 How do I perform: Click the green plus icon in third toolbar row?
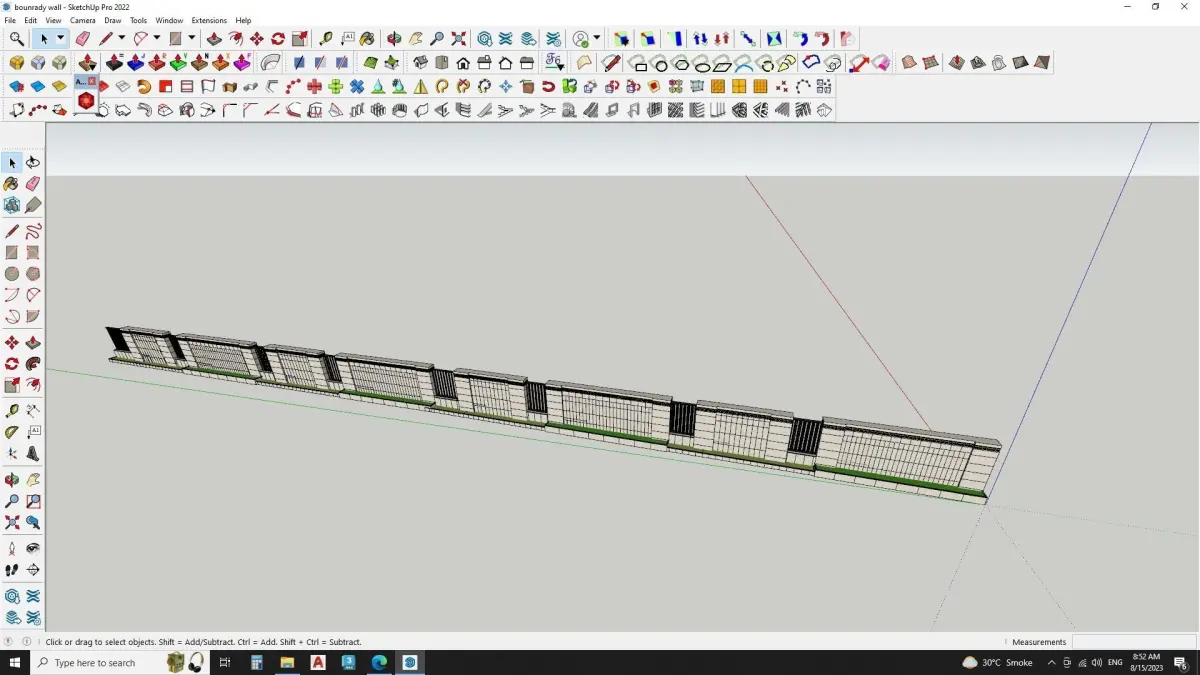335,87
